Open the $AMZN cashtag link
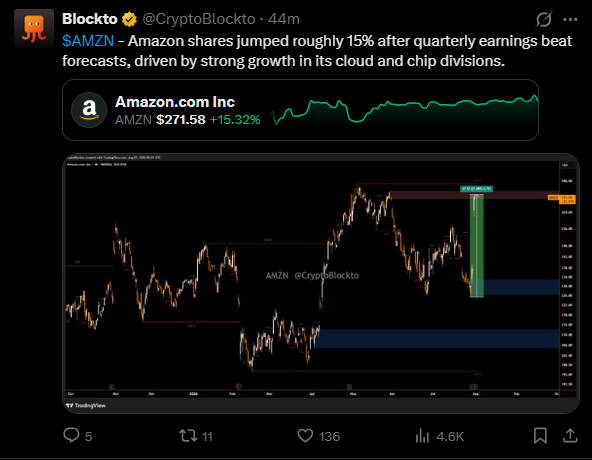This screenshot has width=592, height=460. point(88,41)
